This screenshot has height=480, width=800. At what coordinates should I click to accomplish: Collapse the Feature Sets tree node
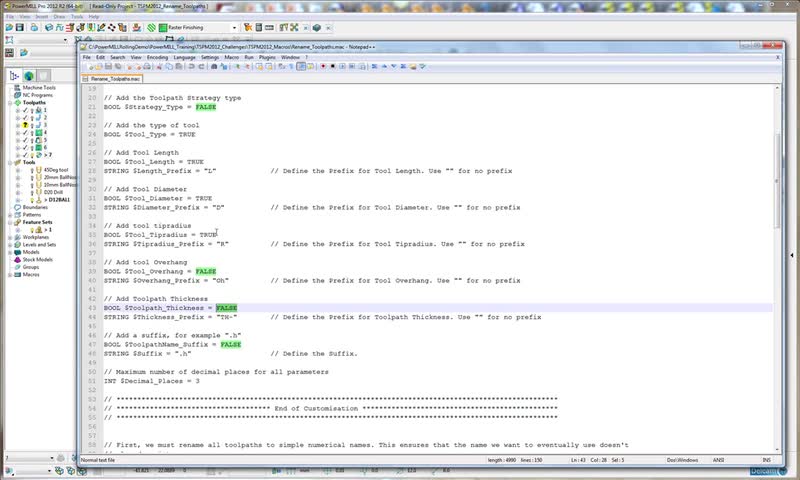pos(10,222)
